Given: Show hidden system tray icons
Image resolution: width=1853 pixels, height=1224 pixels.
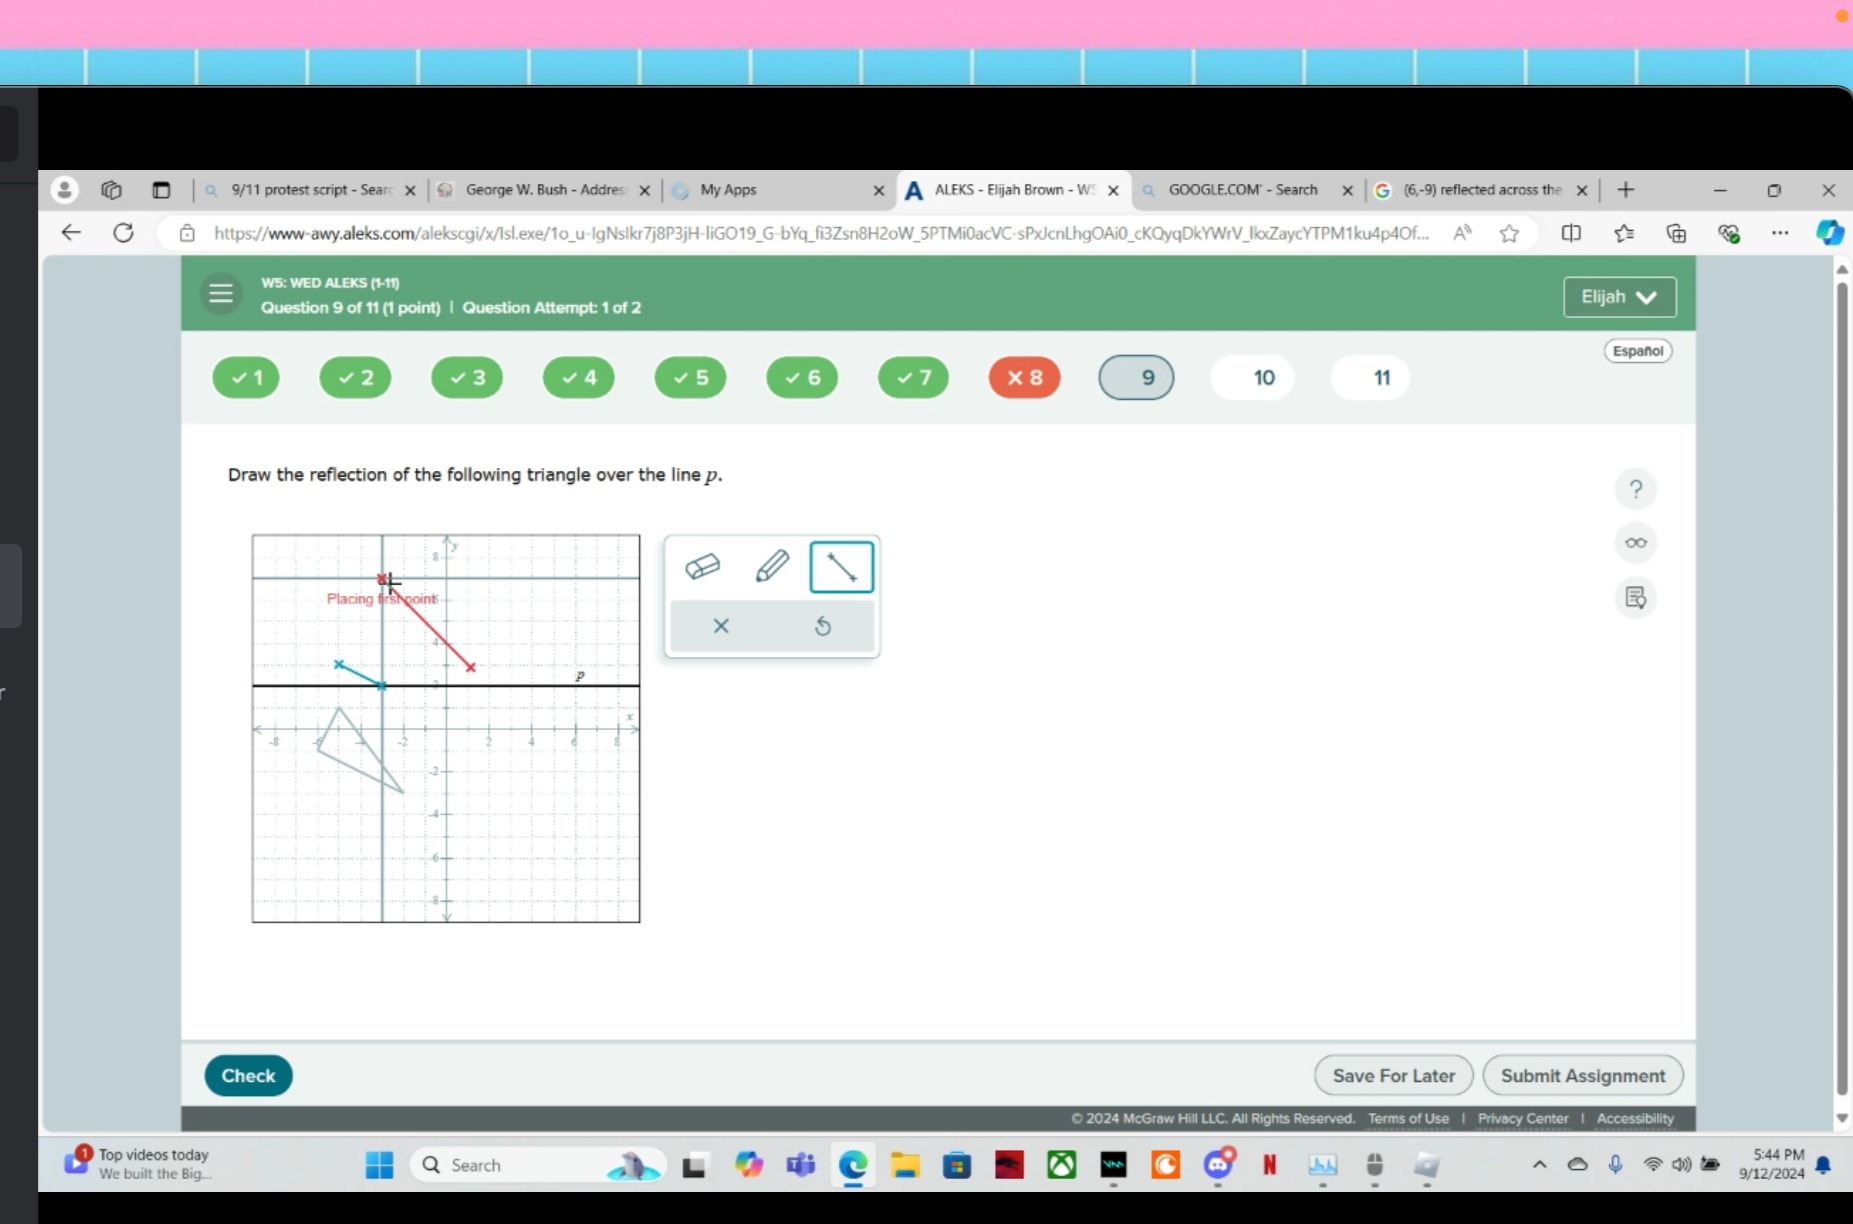Looking at the screenshot, I should tap(1540, 1165).
